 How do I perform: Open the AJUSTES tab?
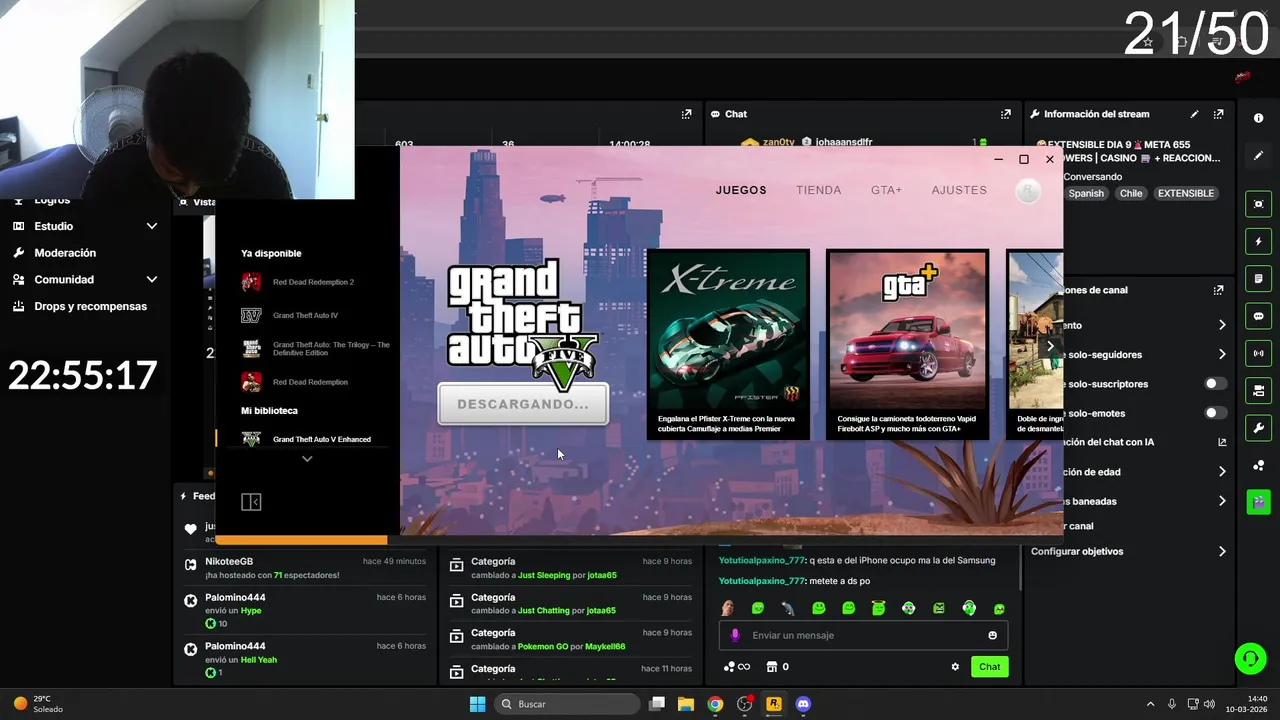coord(959,190)
